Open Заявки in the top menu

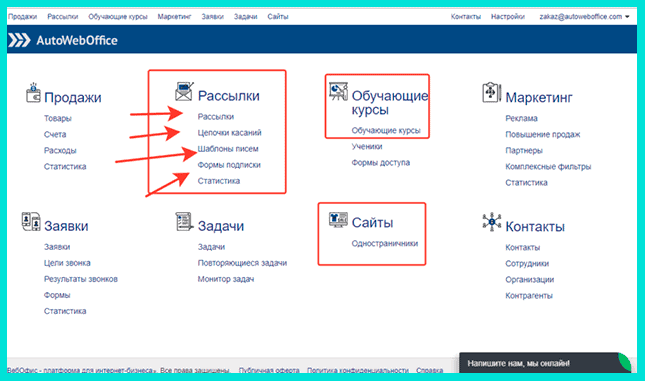pyautogui.click(x=213, y=17)
